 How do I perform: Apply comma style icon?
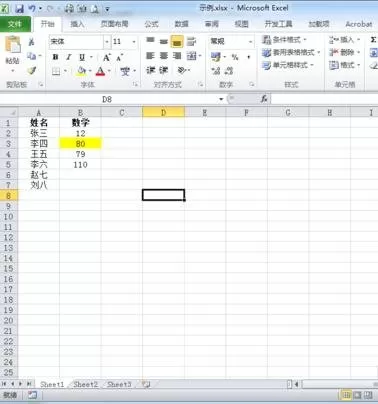pyautogui.click(x=249, y=57)
